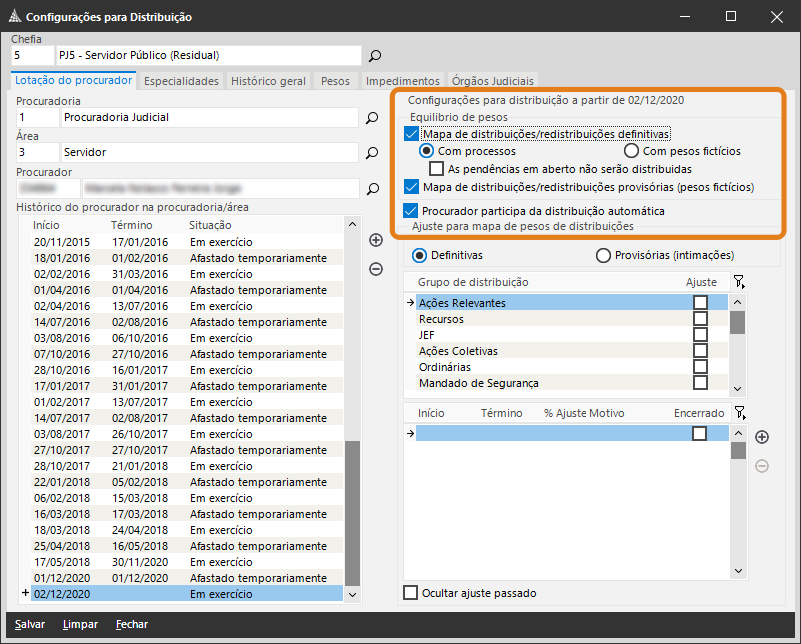Switch to the Especialidades tab

(181, 81)
